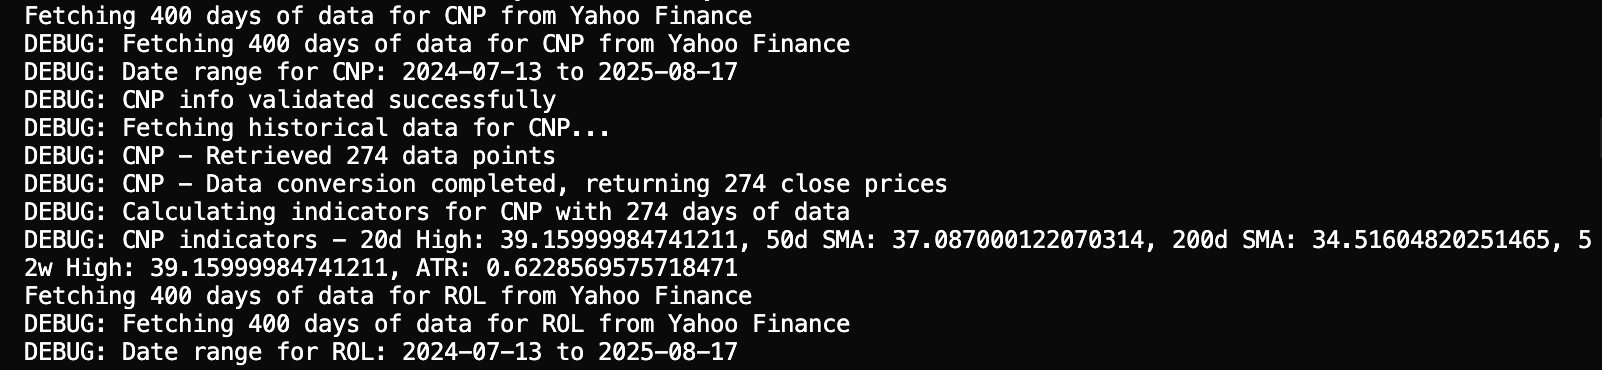Click the ROL date range line

pos(381,352)
